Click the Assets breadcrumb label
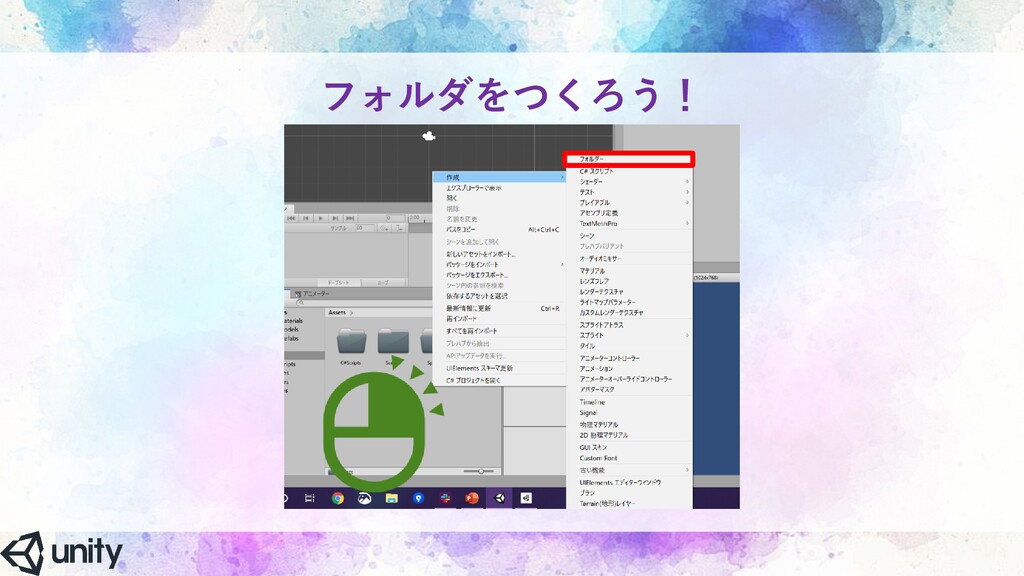The width and height of the screenshot is (1024, 576). coord(337,313)
